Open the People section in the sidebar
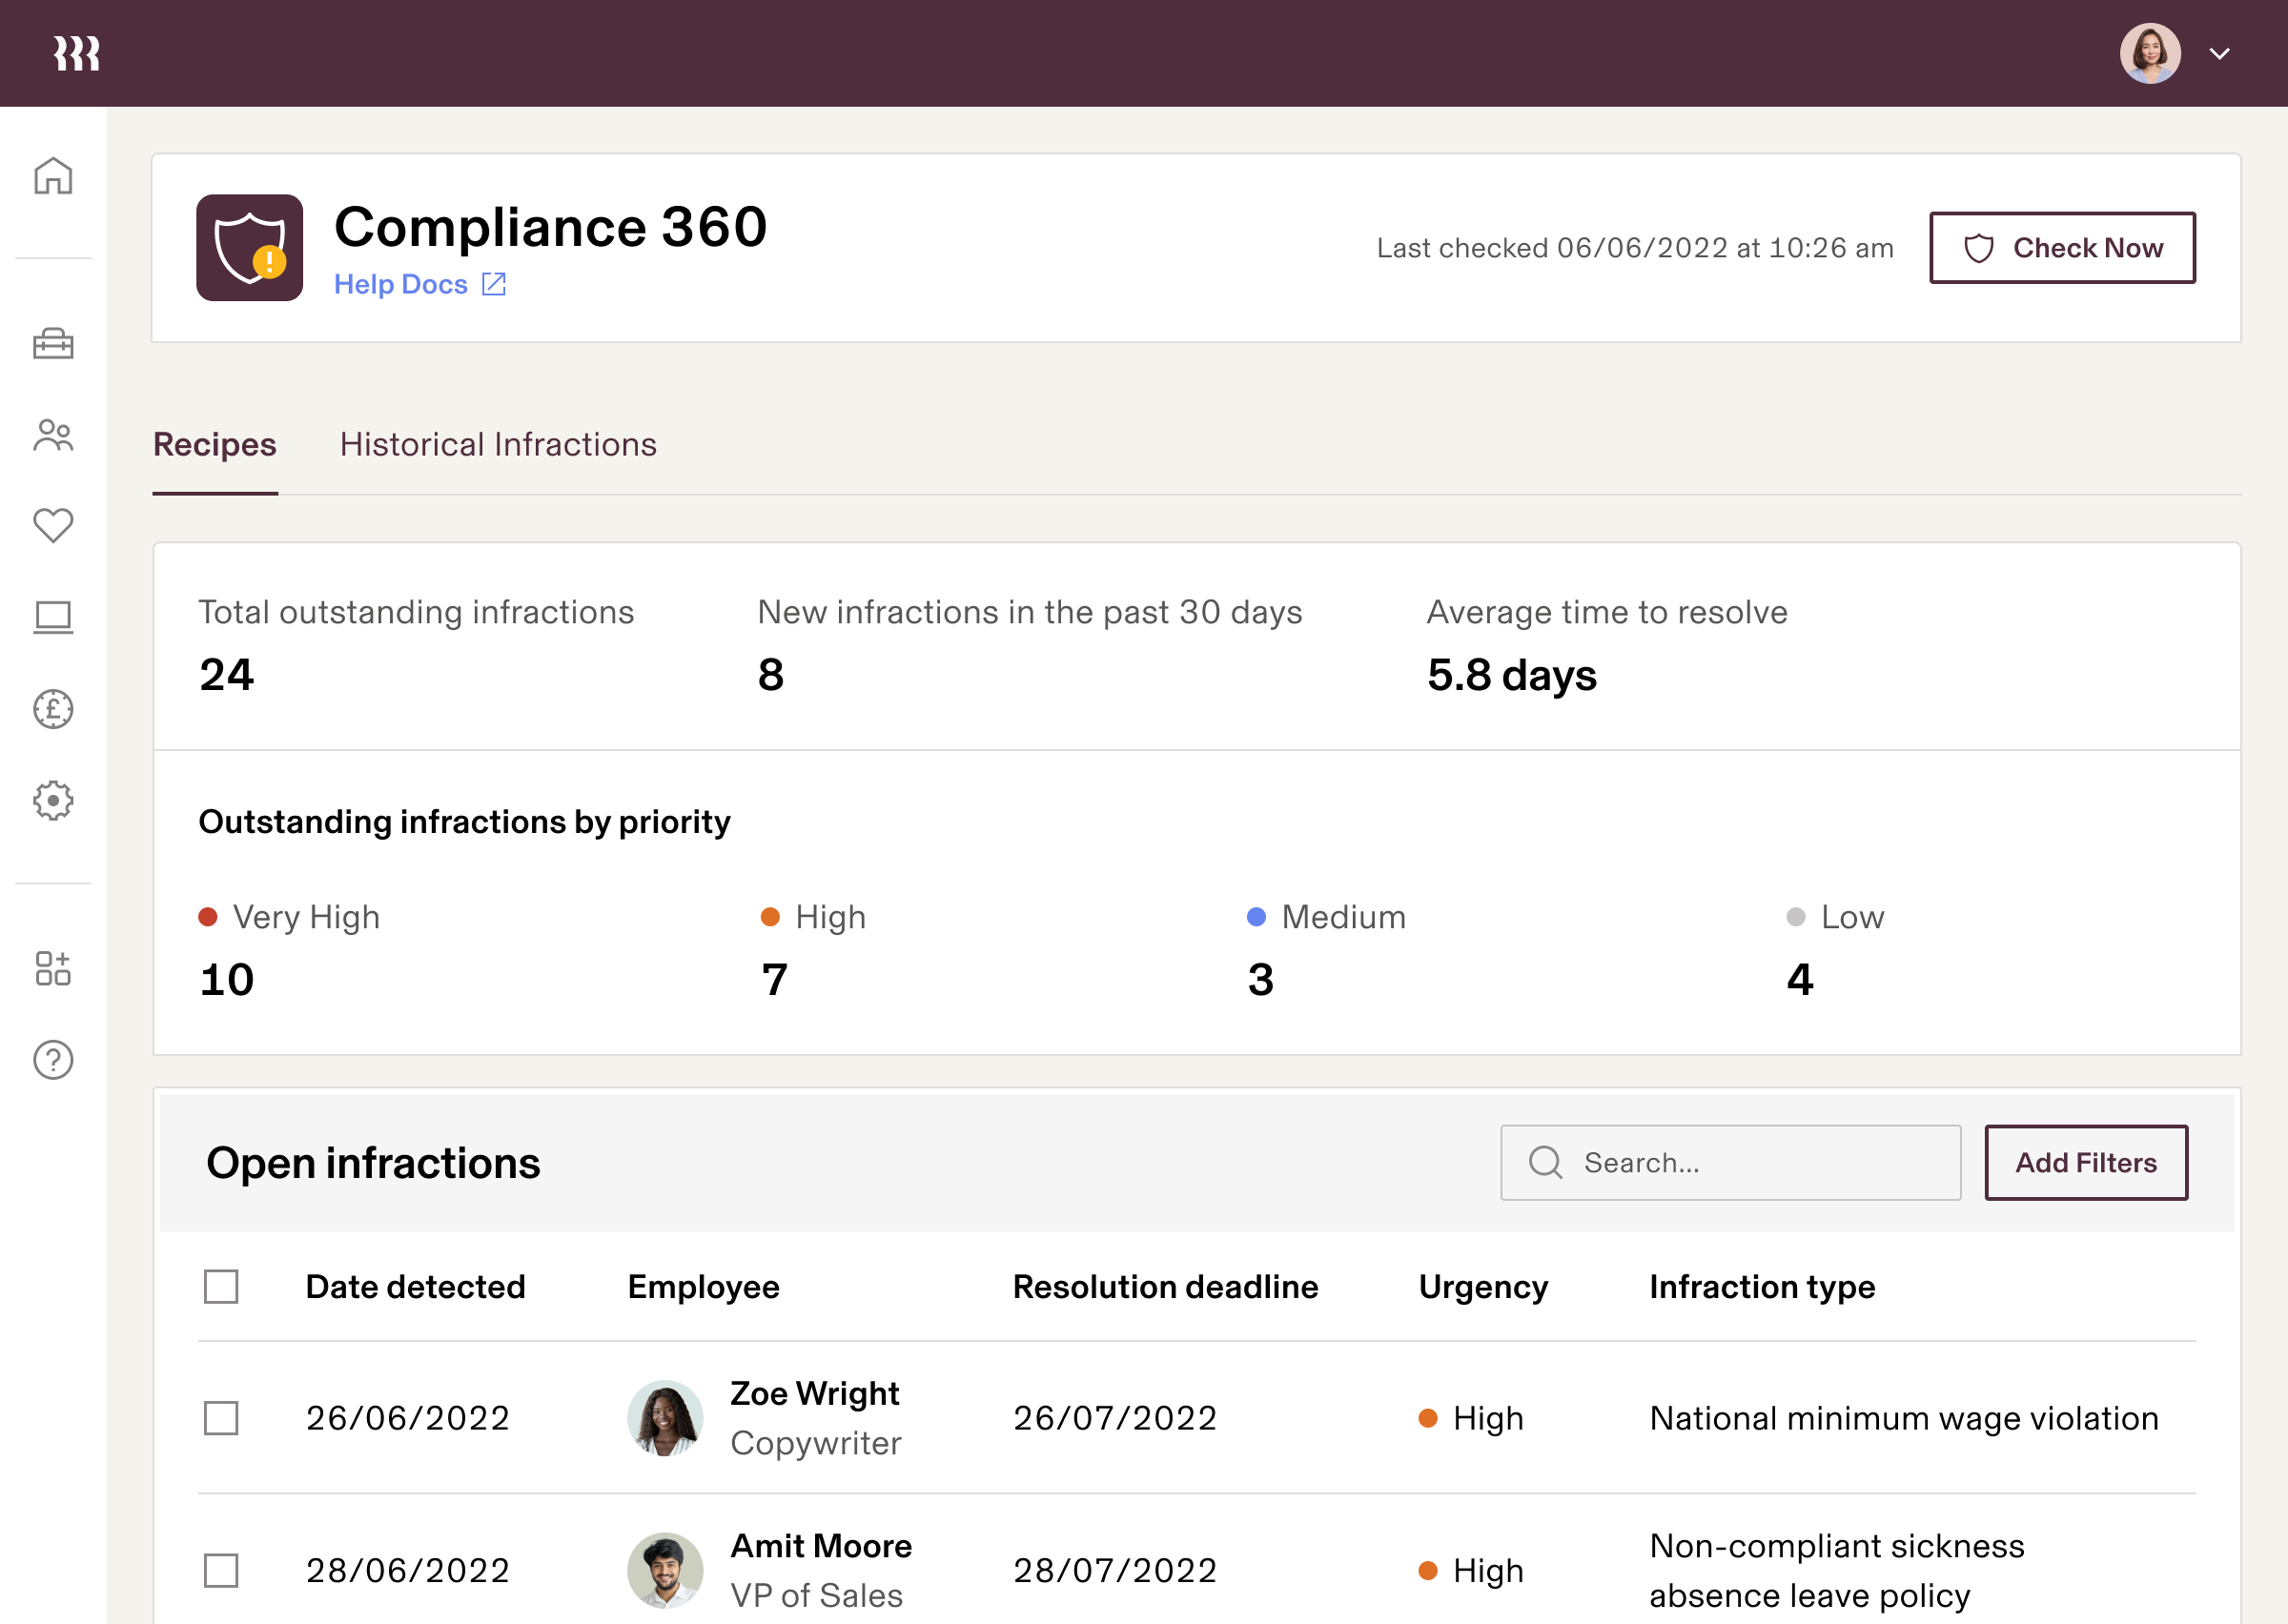This screenshot has height=1624, width=2288. click(x=52, y=436)
